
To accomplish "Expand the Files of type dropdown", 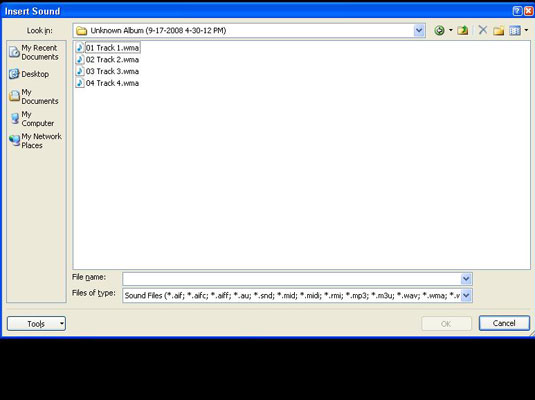I will 466,295.
